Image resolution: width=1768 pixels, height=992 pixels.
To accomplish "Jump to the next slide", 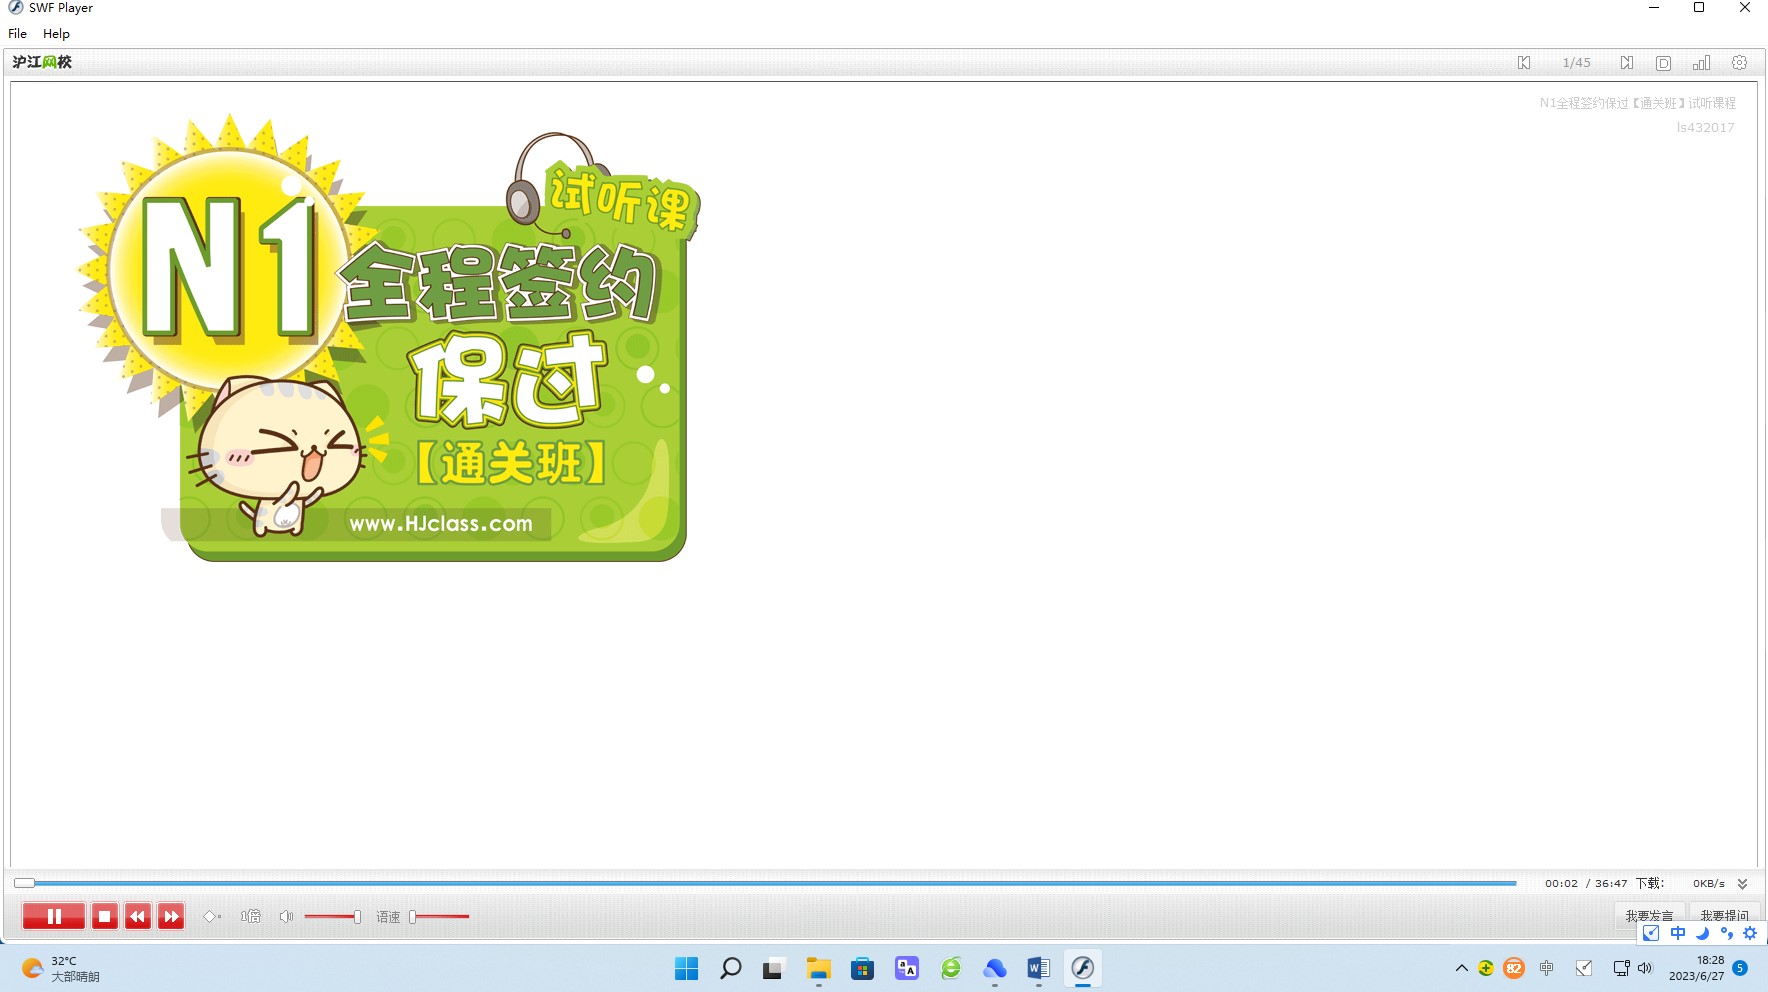I will (1627, 63).
